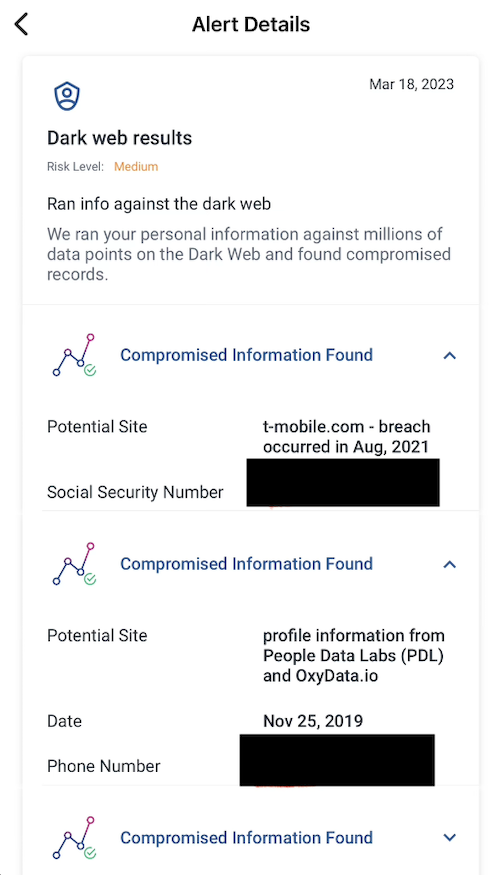The width and height of the screenshot is (500, 875).
Task: Tap the Medium risk level label
Action: pyautogui.click(x=136, y=166)
